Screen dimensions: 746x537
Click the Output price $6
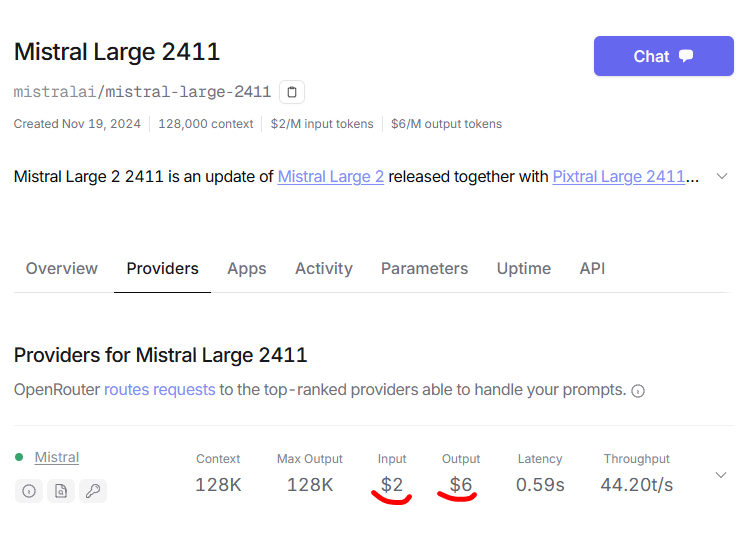pos(461,485)
